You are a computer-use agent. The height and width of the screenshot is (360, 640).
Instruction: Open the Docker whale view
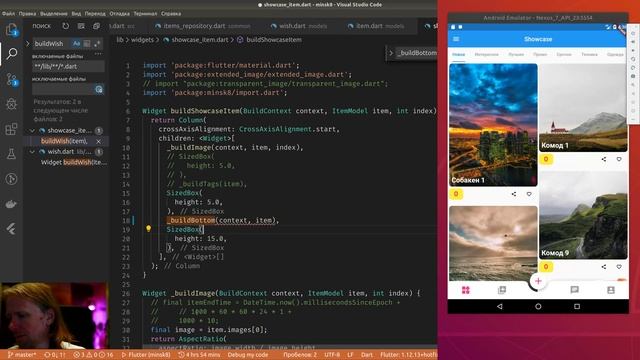[11, 204]
